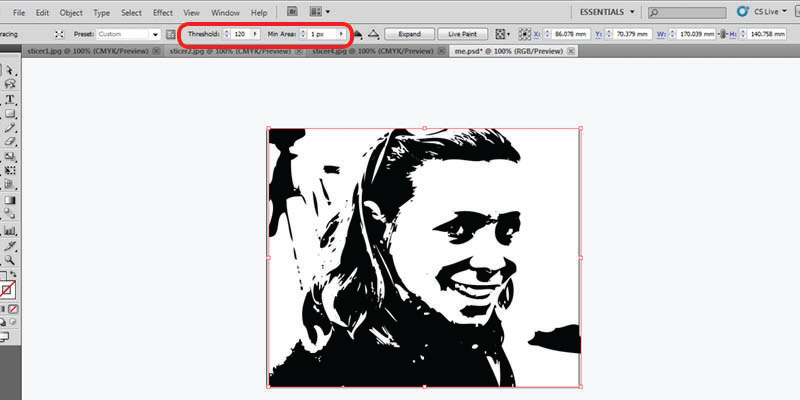Click the Live Paint button
Screen dimensions: 800x400
[x=462, y=34]
